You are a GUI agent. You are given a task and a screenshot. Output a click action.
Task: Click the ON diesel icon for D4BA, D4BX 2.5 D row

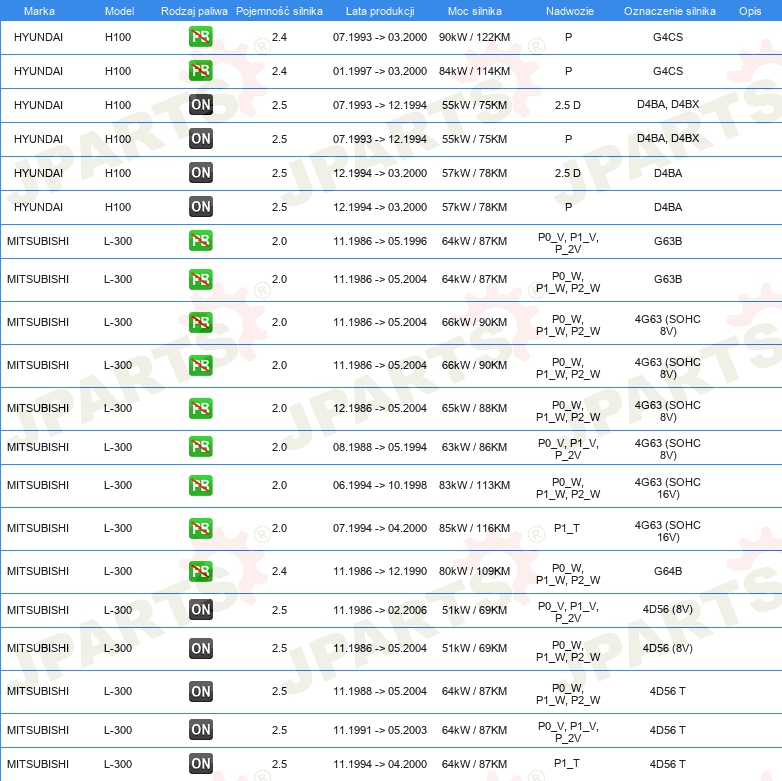click(x=200, y=105)
